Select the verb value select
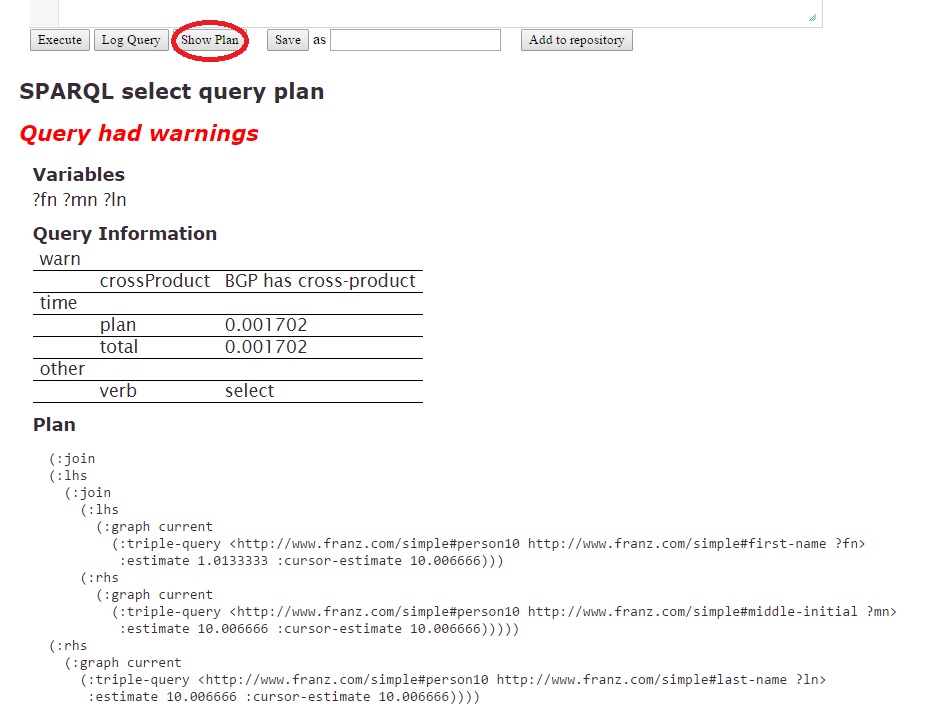 249,391
